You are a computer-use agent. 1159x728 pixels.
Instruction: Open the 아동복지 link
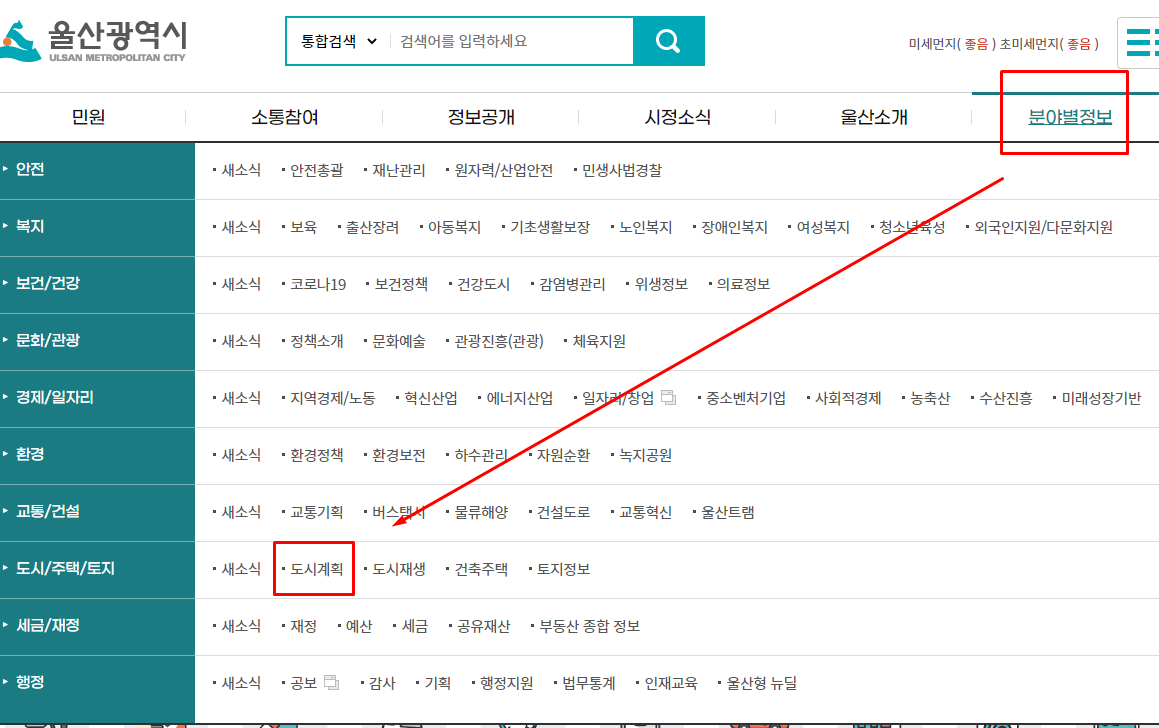455,227
